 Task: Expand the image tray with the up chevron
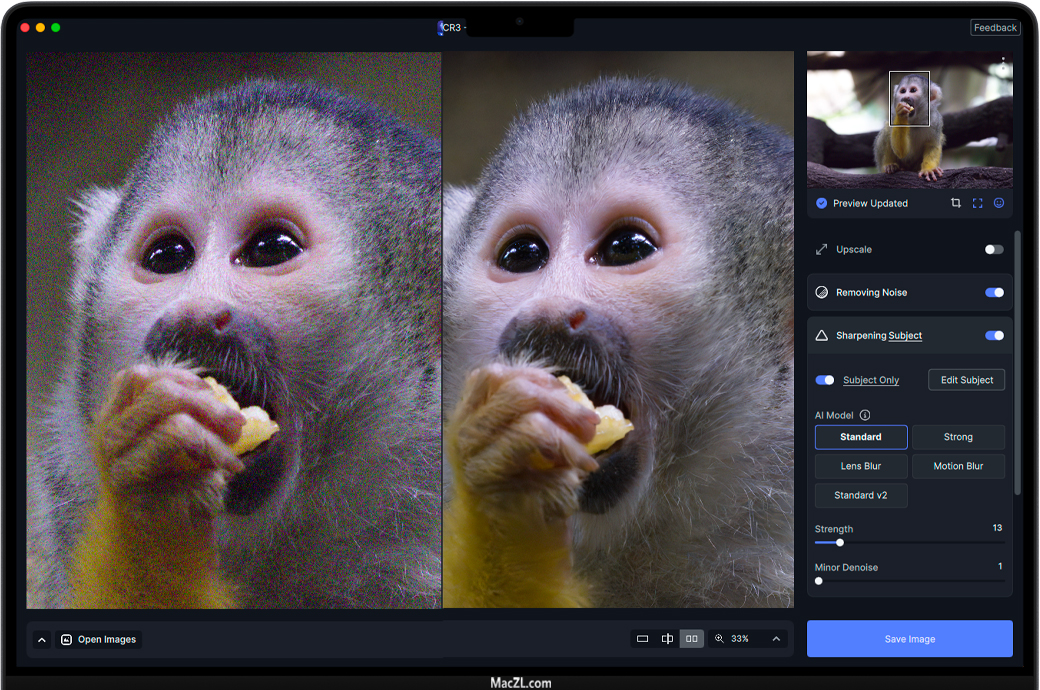[42, 640]
